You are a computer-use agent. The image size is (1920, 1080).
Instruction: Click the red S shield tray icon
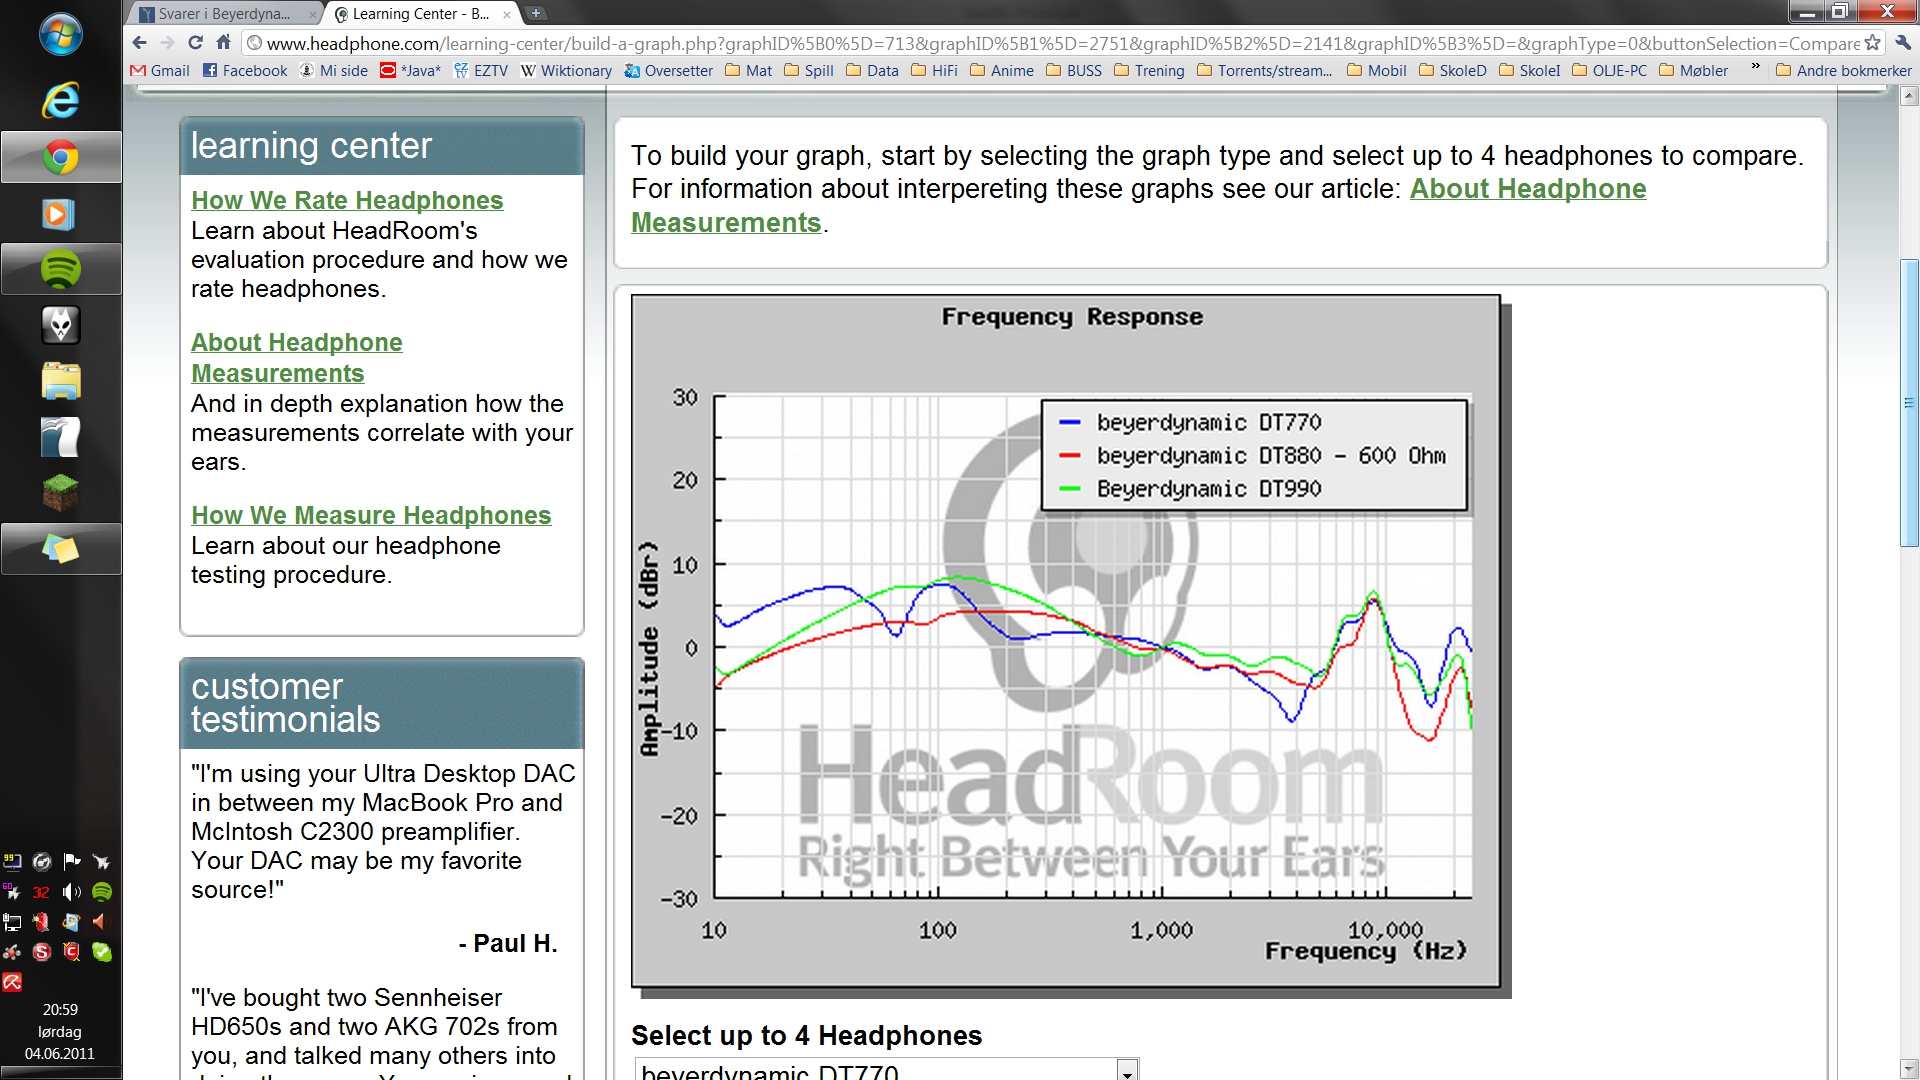(41, 952)
